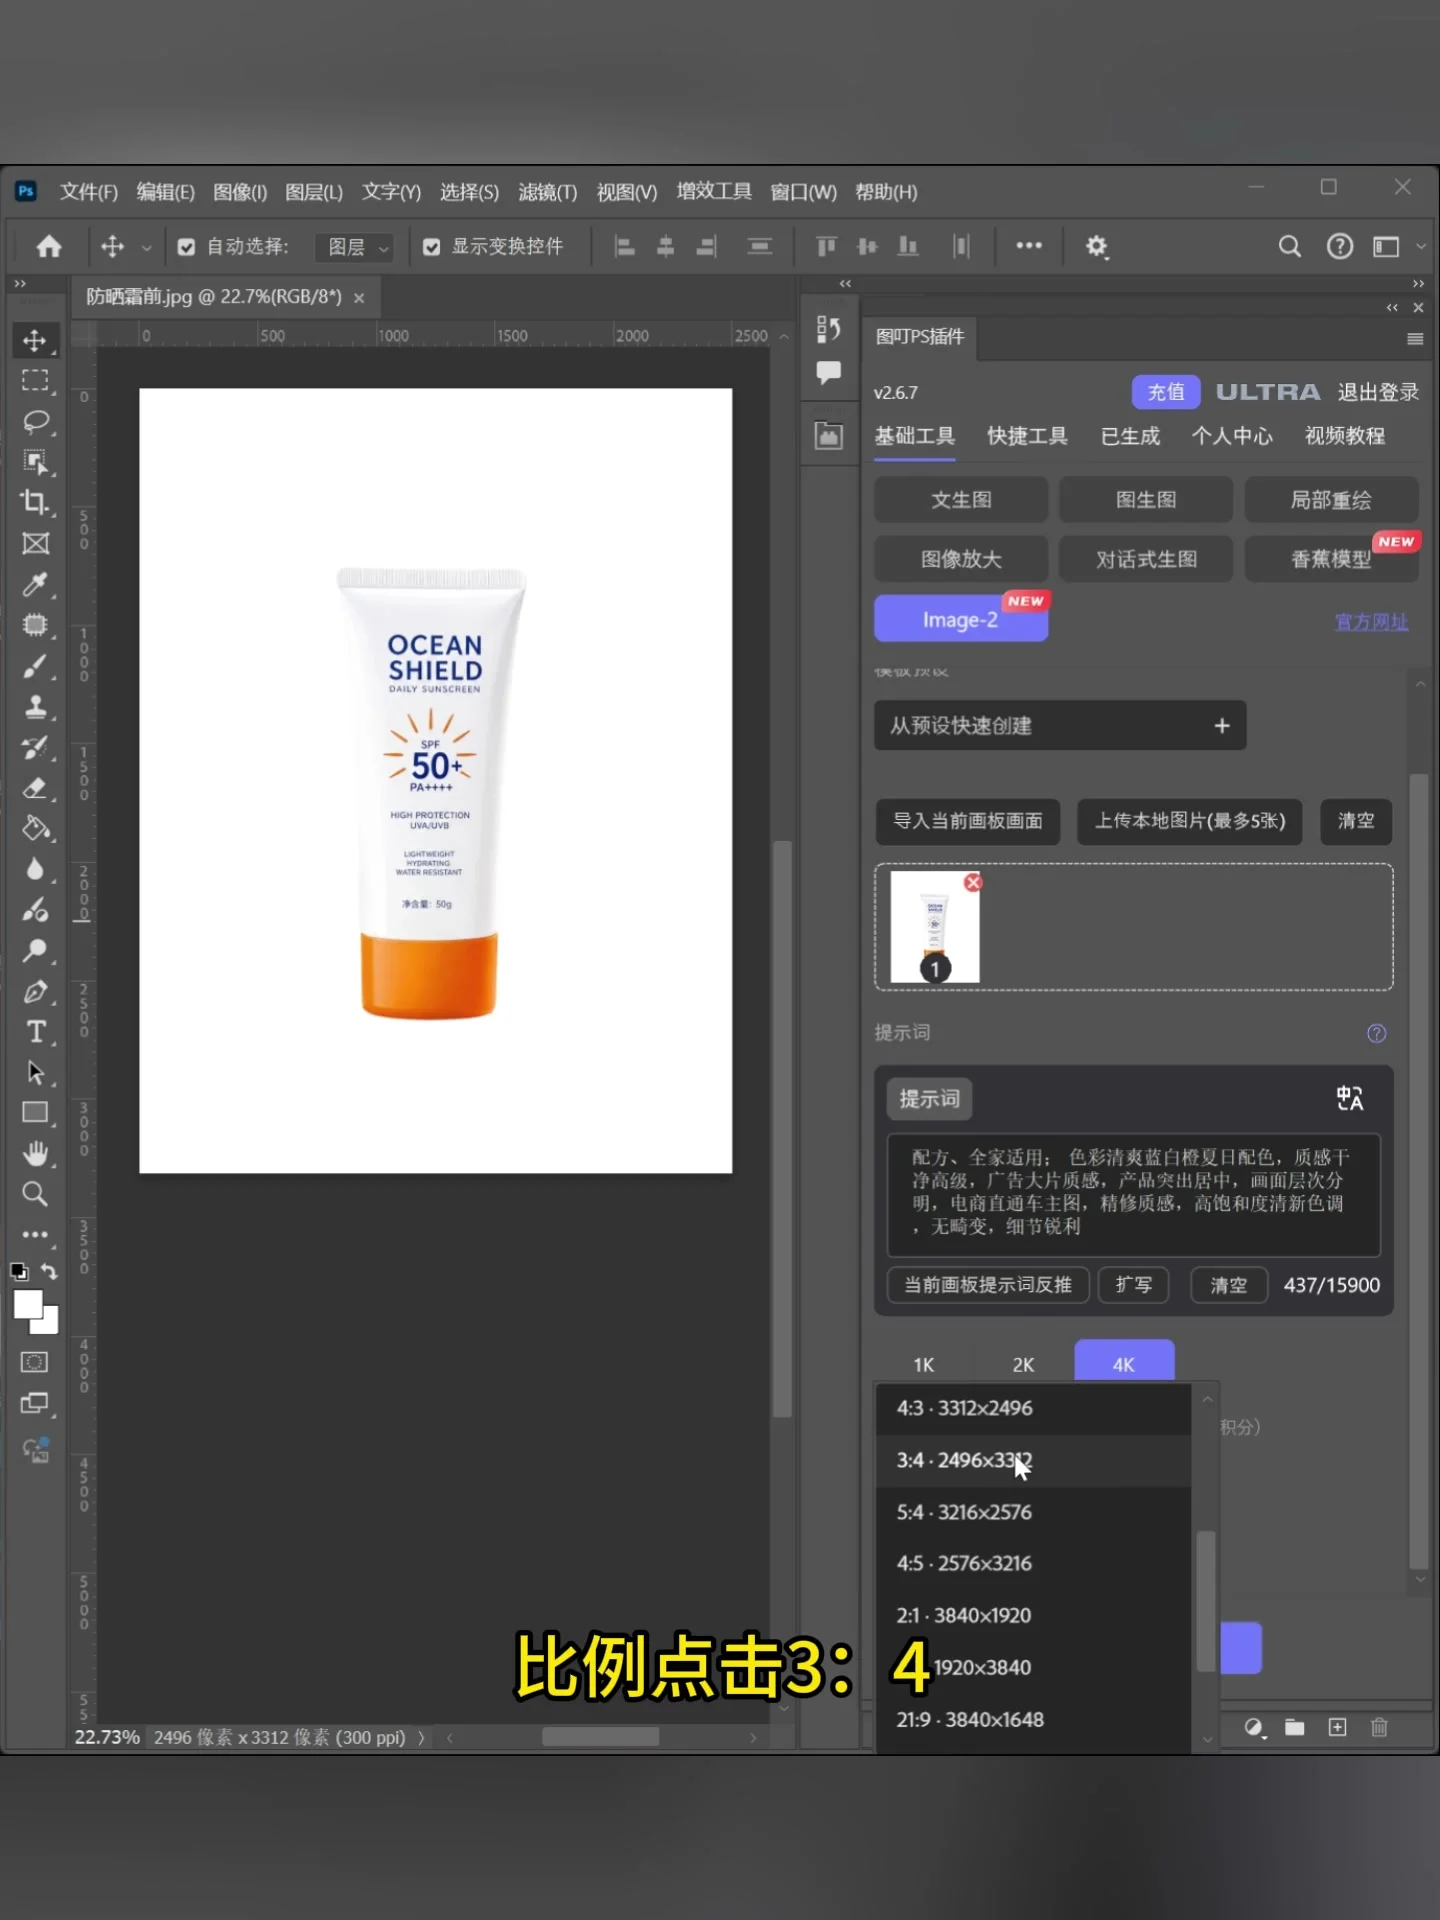The width and height of the screenshot is (1440, 1920).
Task: Open prompt help question icon
Action: tap(1377, 1033)
